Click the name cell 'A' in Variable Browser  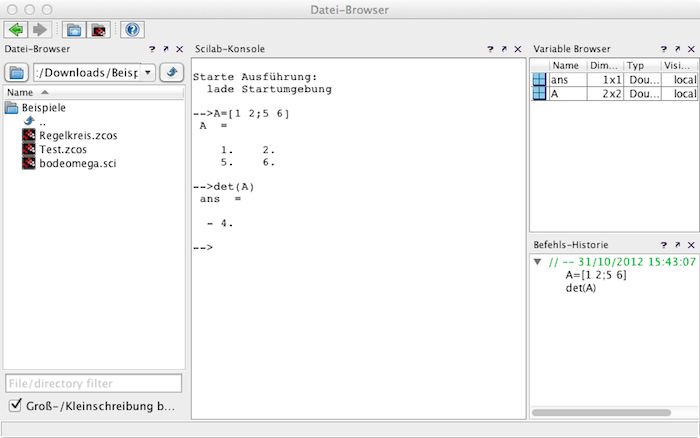coord(568,94)
